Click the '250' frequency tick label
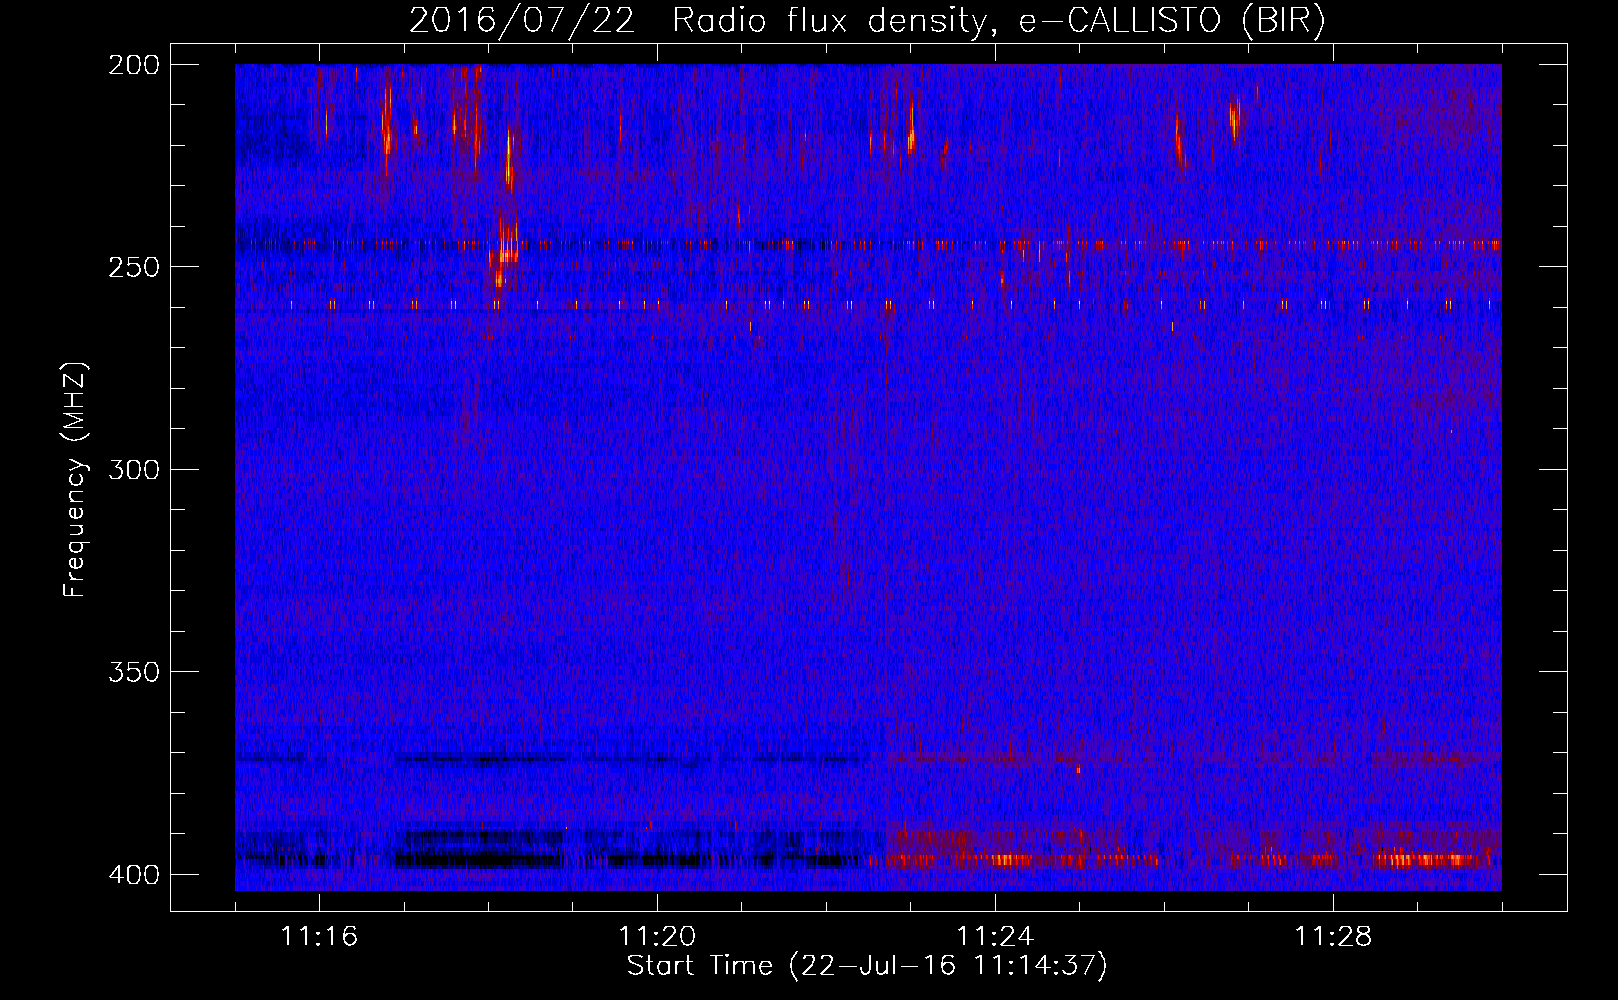Image resolution: width=1618 pixels, height=1000 pixels. (133, 267)
